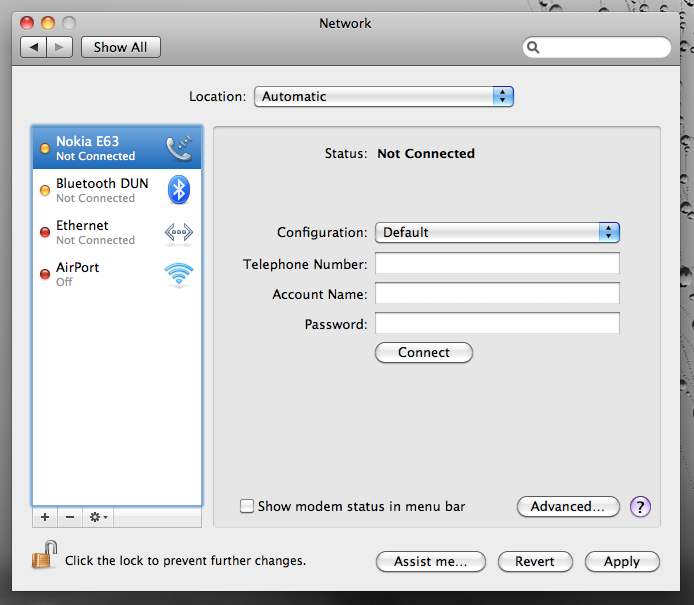Image resolution: width=694 pixels, height=605 pixels.
Task: Click the Not Connected status text
Action: click(426, 154)
